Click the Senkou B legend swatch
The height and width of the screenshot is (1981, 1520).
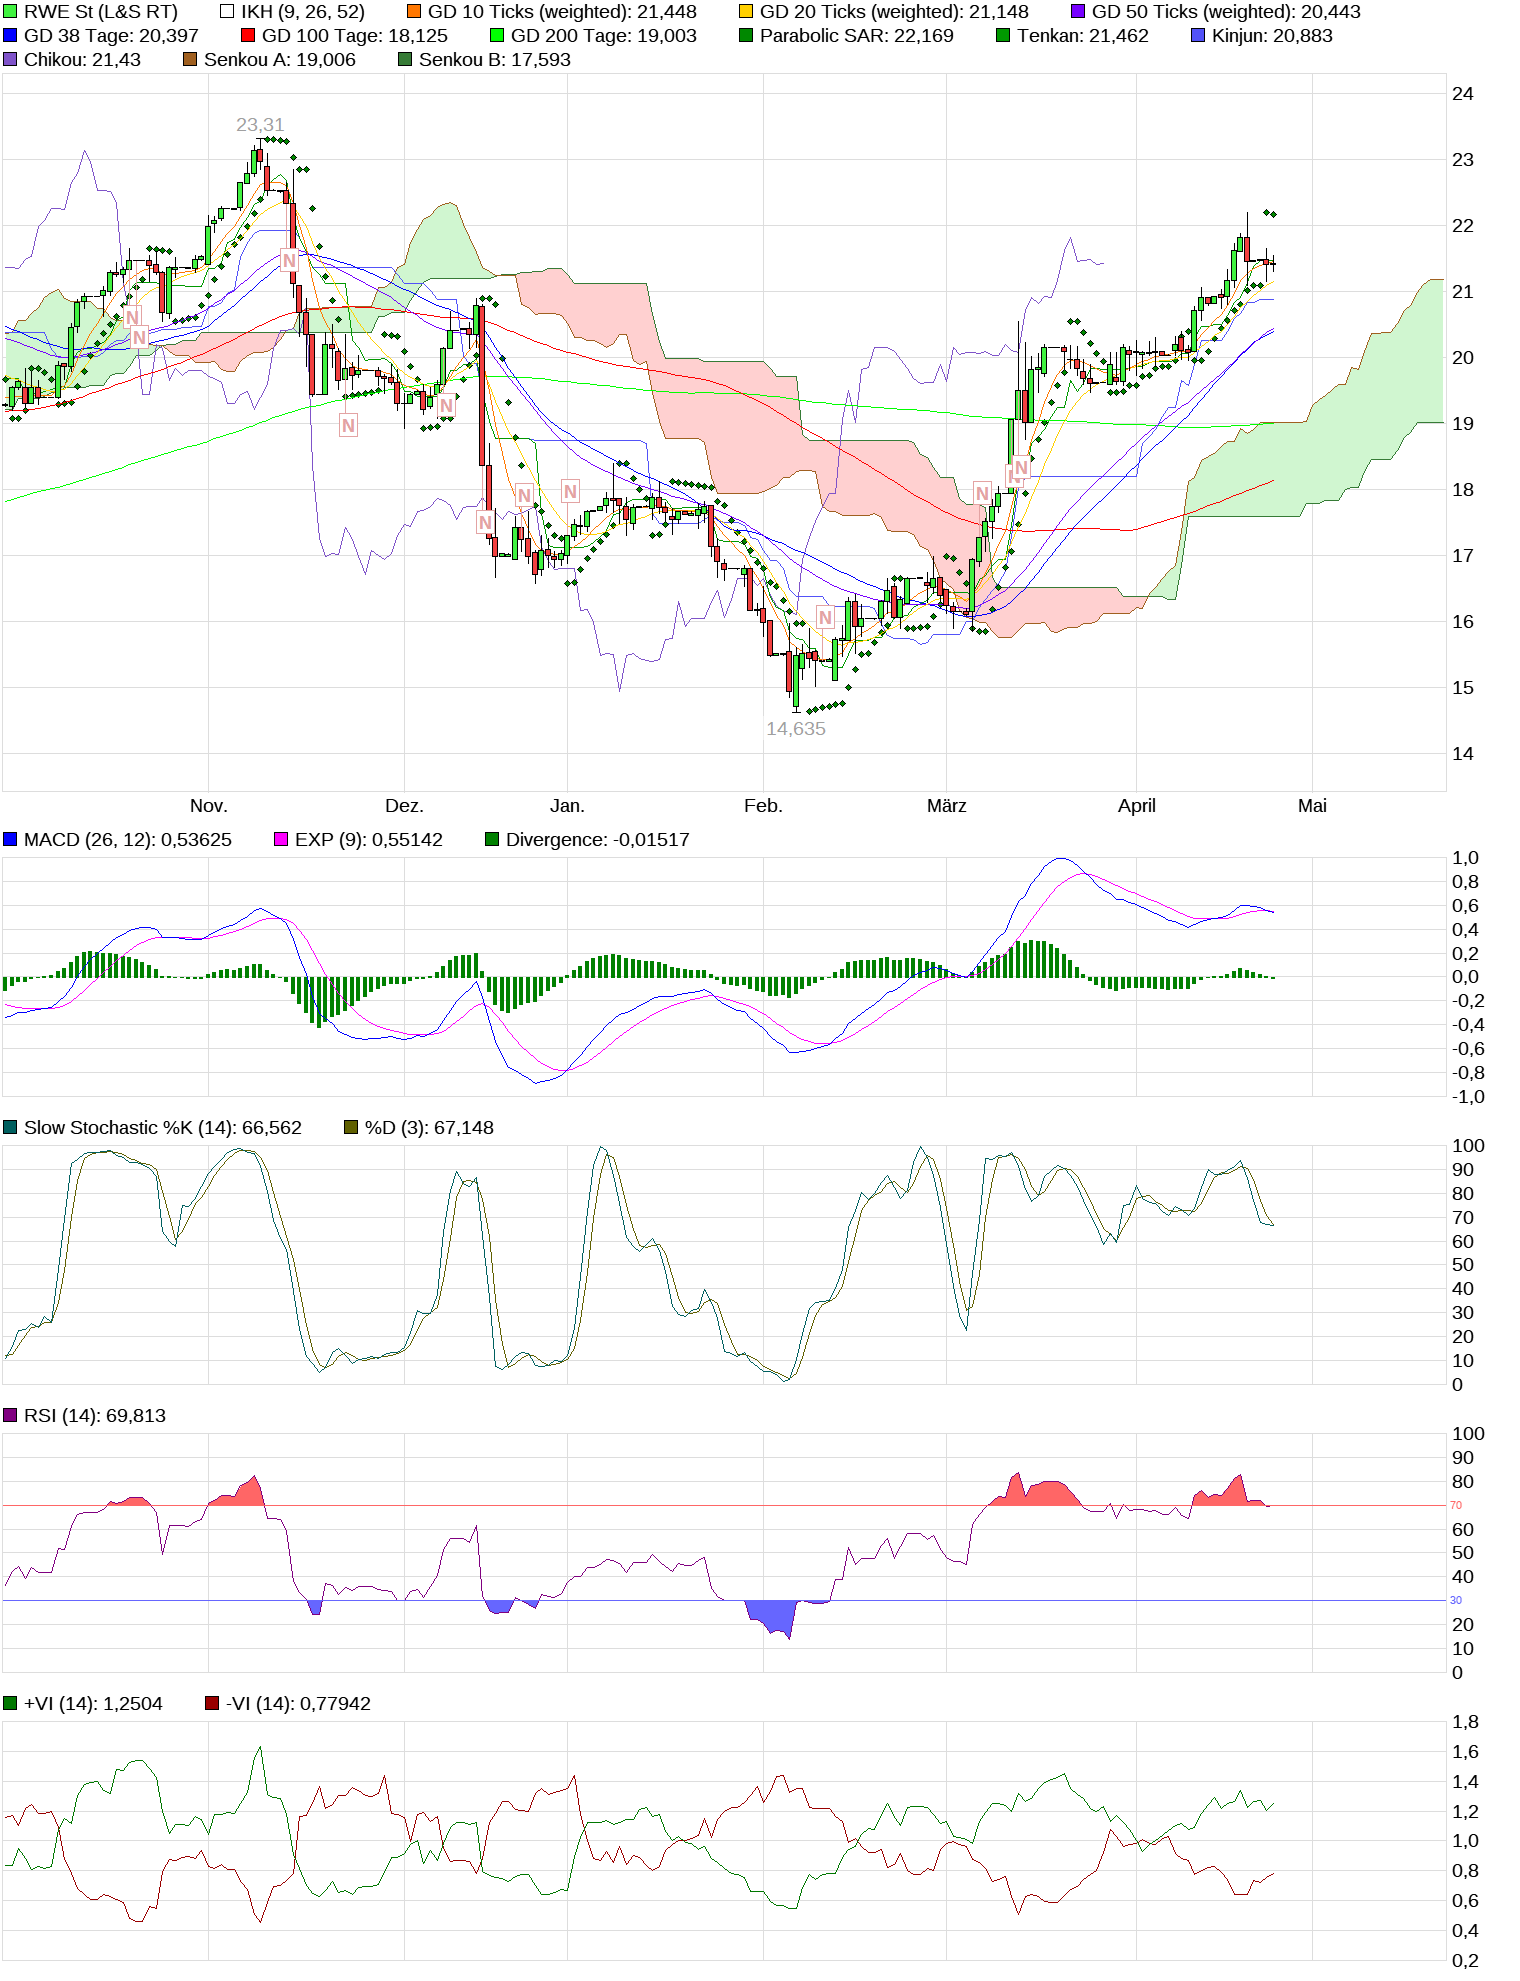[x=405, y=60]
